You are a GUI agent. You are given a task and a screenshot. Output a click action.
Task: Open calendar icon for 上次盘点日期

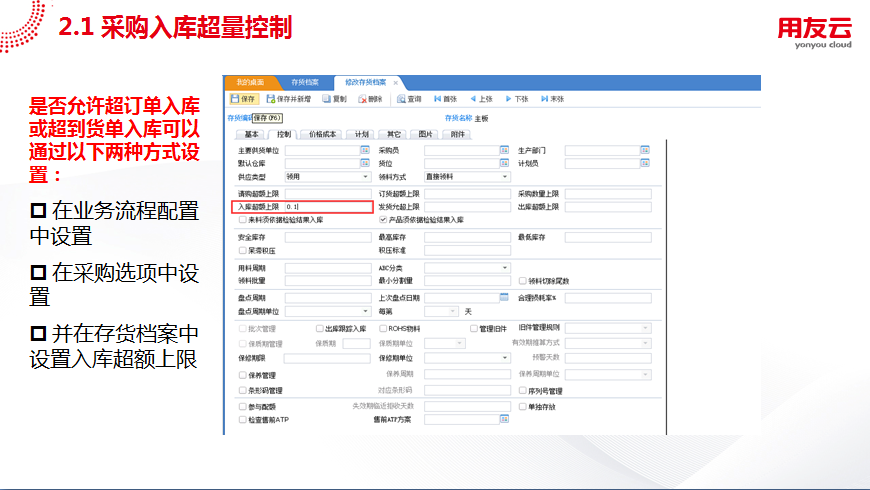(x=504, y=297)
